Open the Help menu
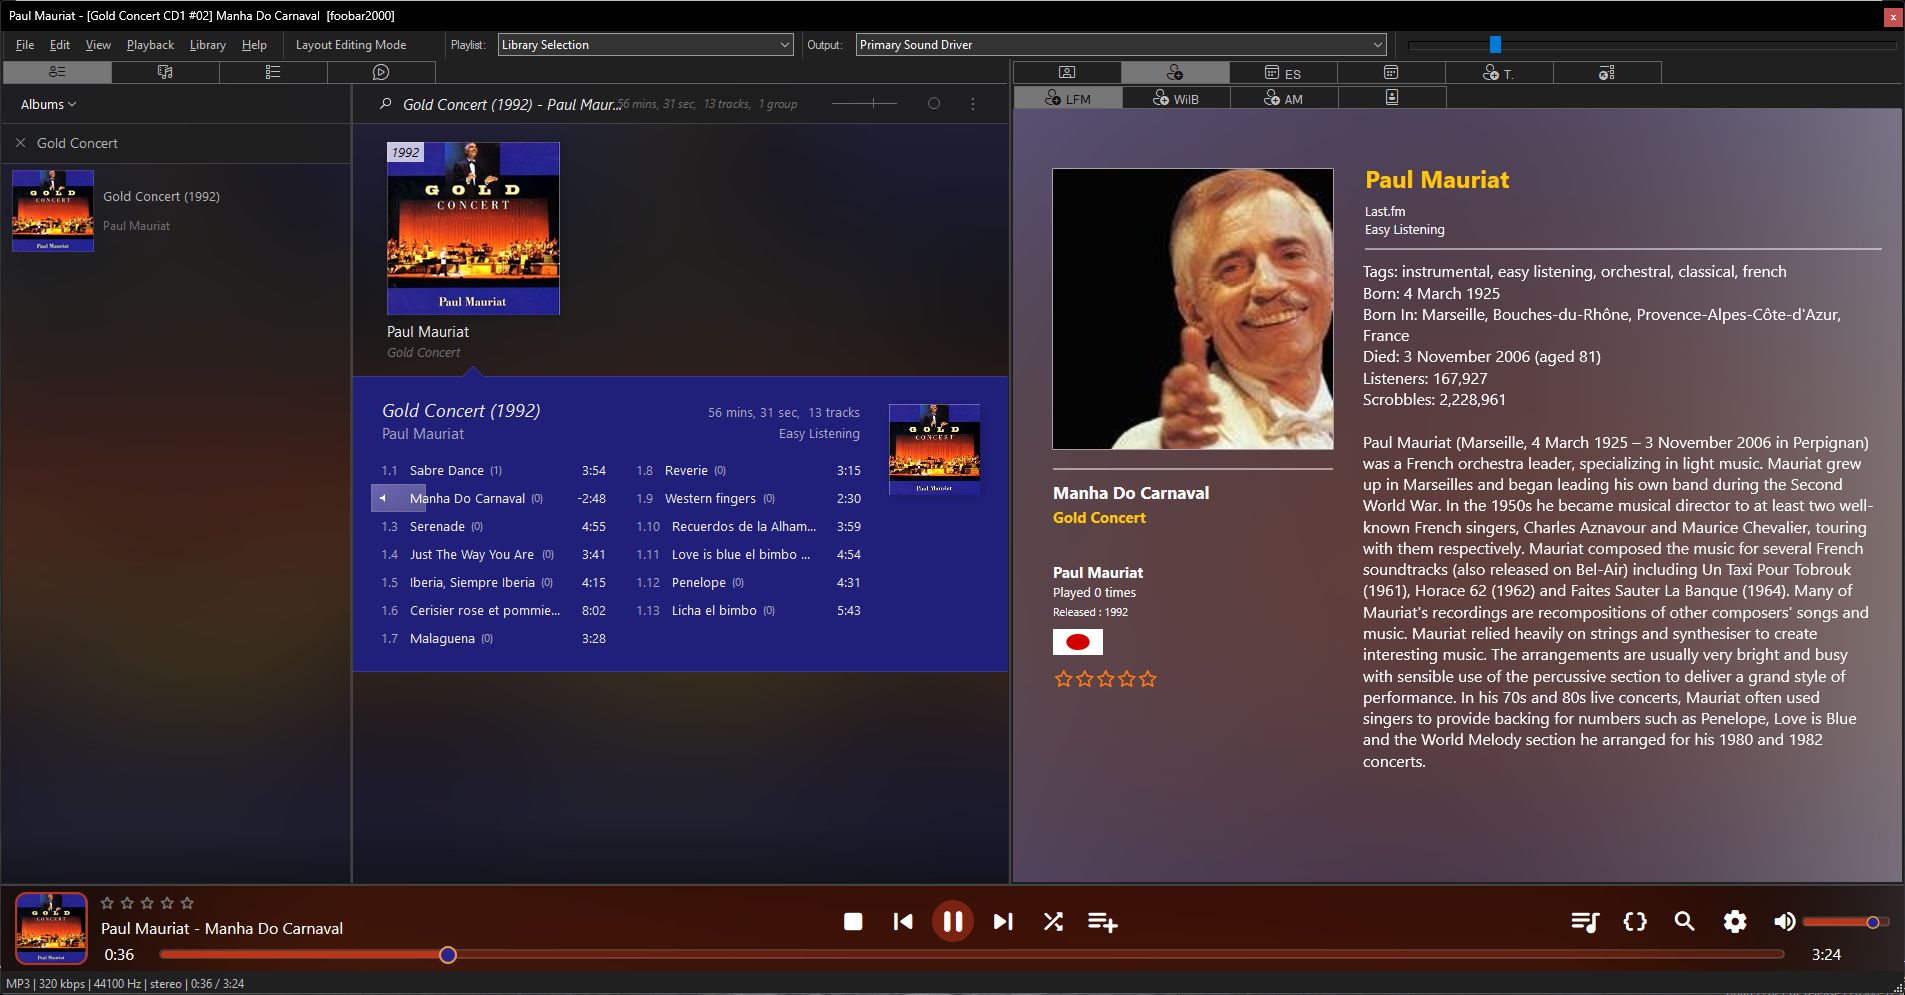Image resolution: width=1905 pixels, height=995 pixels. point(254,44)
